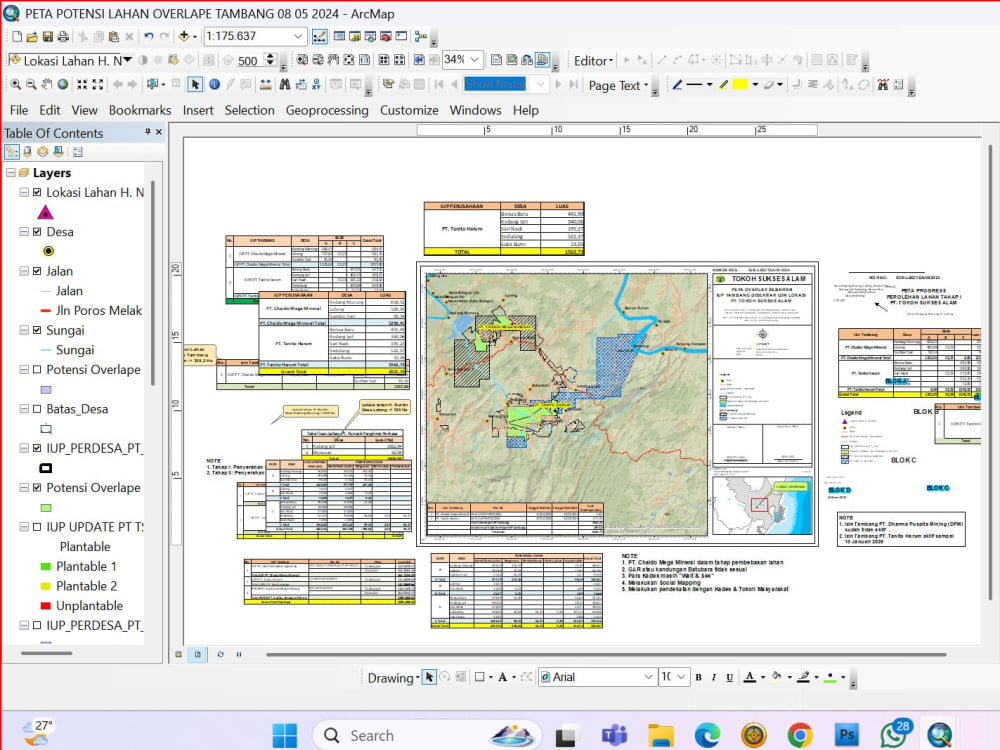Open the Geoprocessing menu

pos(327,110)
